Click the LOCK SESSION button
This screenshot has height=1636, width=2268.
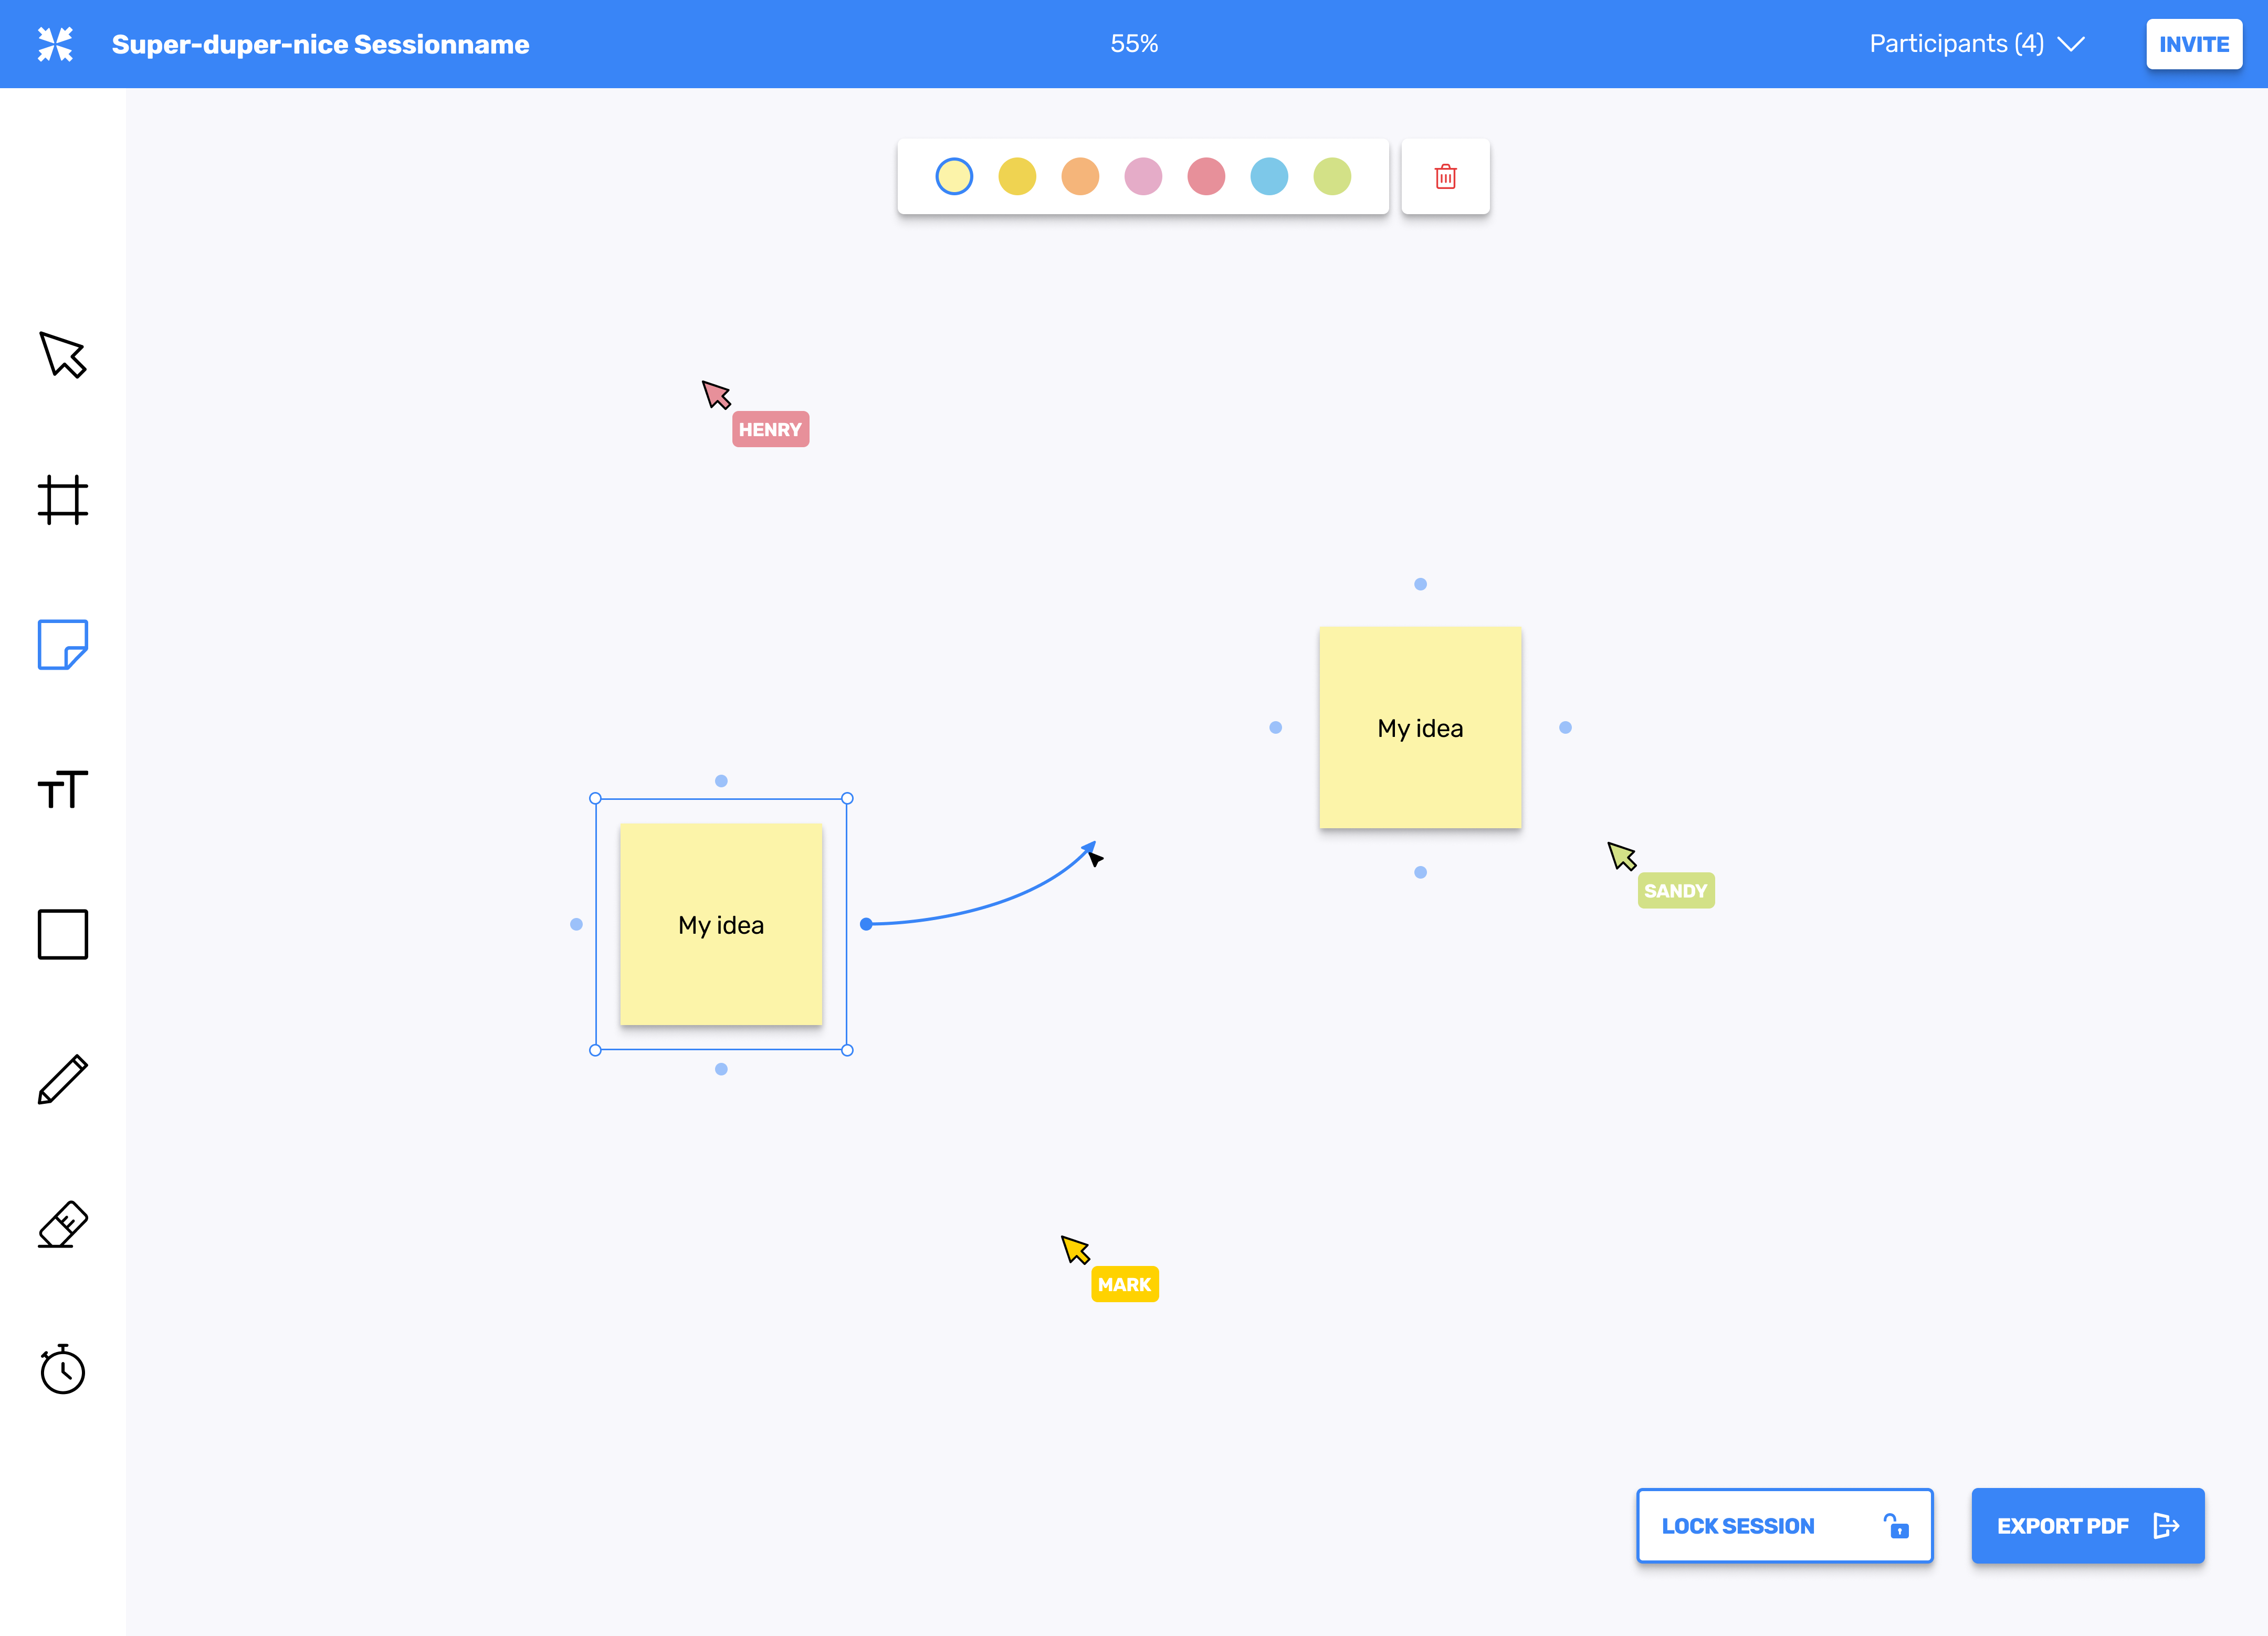tap(1784, 1525)
